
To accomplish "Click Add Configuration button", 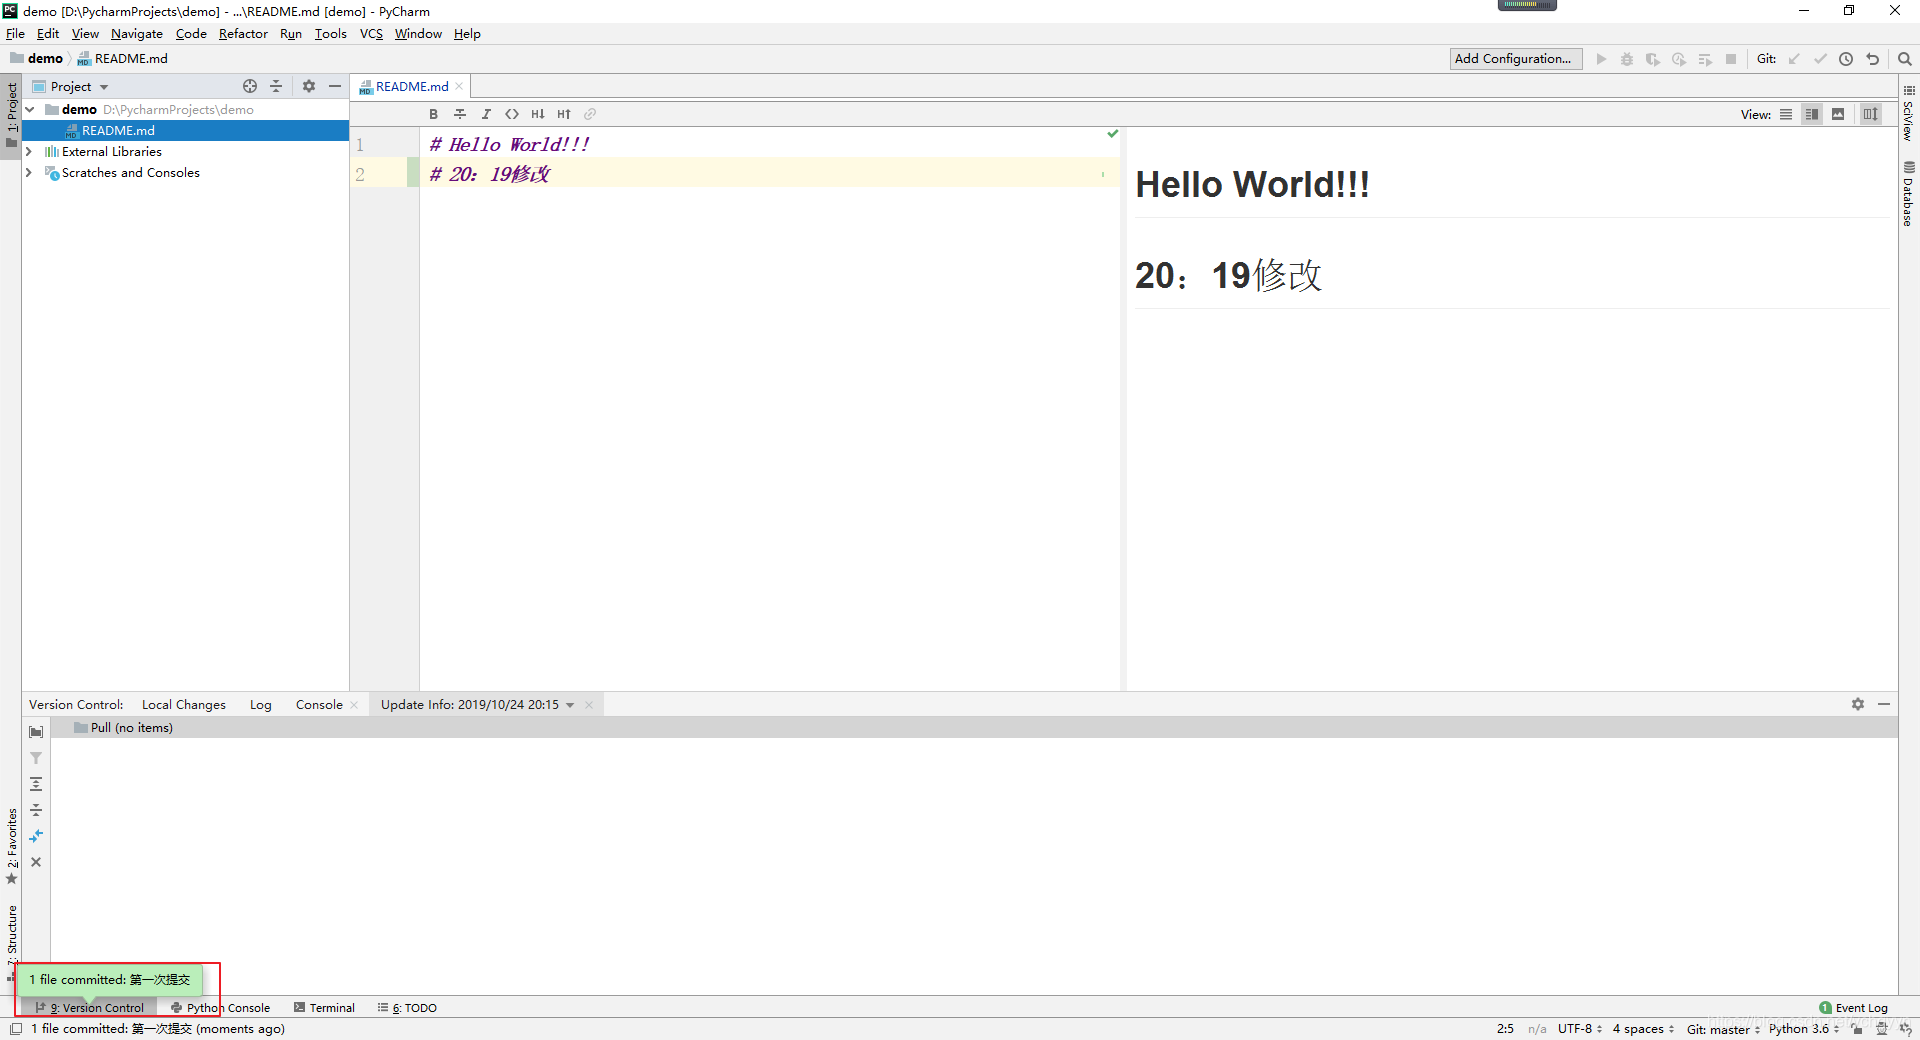I will pyautogui.click(x=1516, y=59).
